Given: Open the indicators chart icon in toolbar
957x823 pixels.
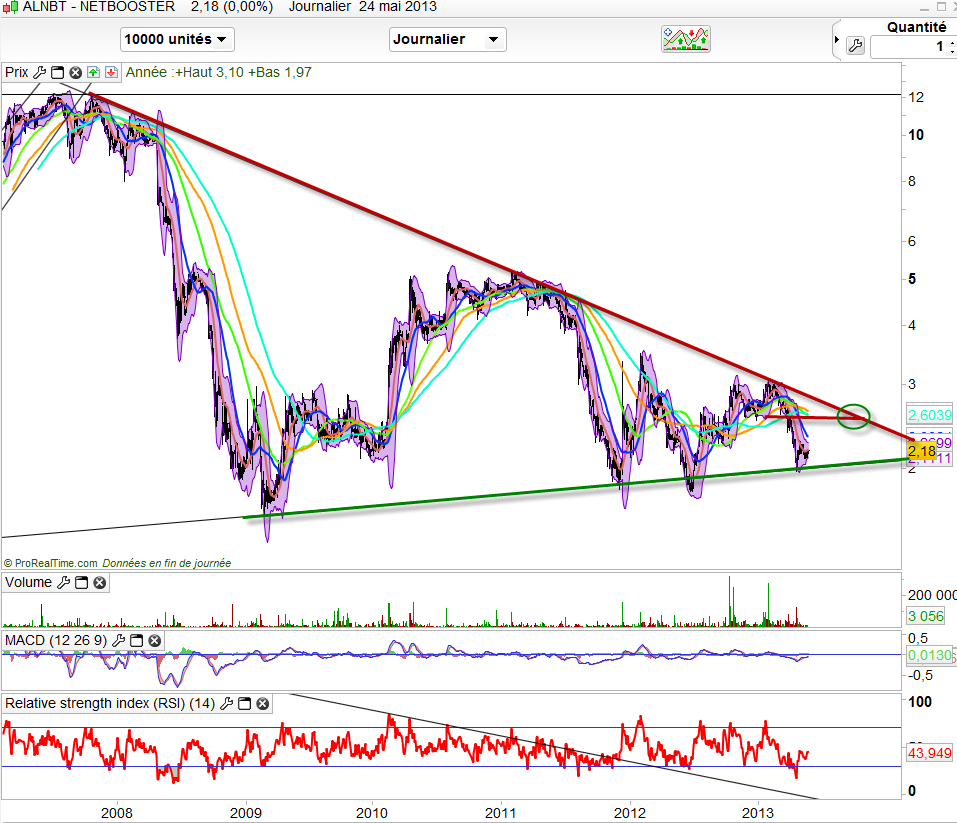Looking at the screenshot, I should click(x=686, y=39).
